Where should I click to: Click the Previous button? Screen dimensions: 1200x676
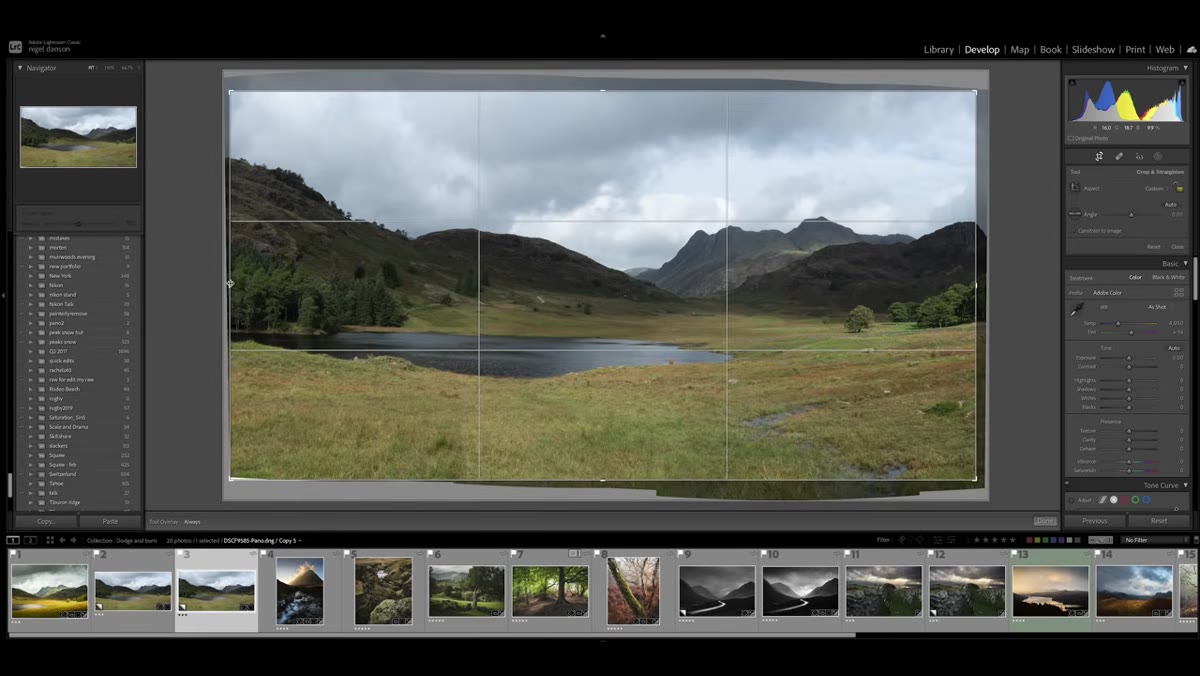[x=1095, y=521]
